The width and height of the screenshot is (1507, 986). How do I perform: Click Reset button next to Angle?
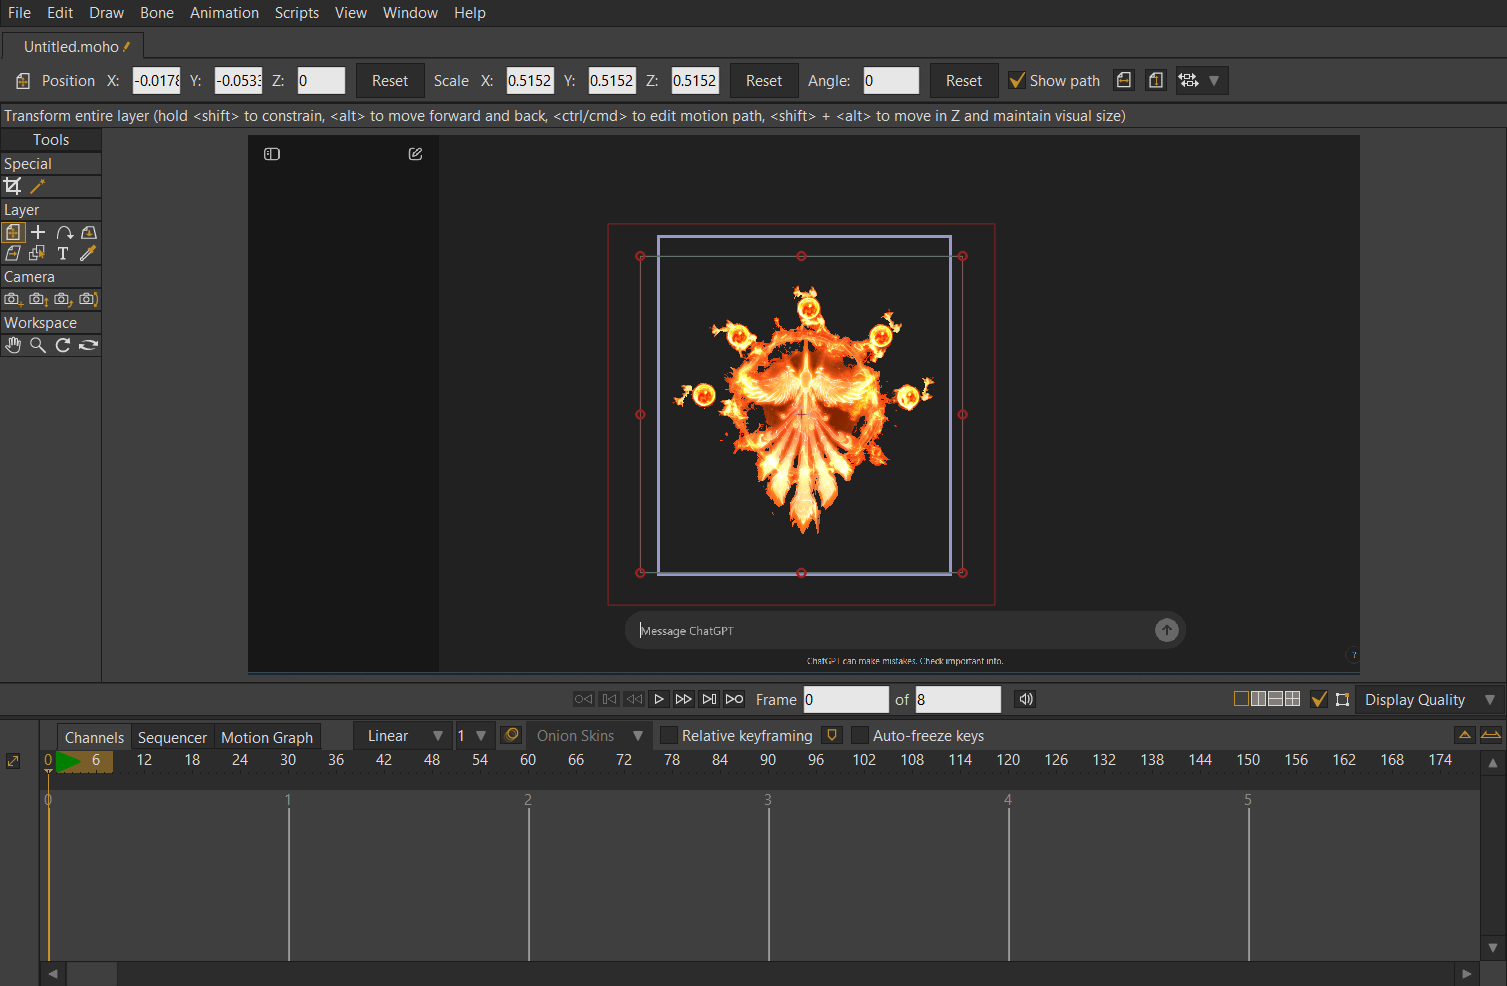coord(963,81)
